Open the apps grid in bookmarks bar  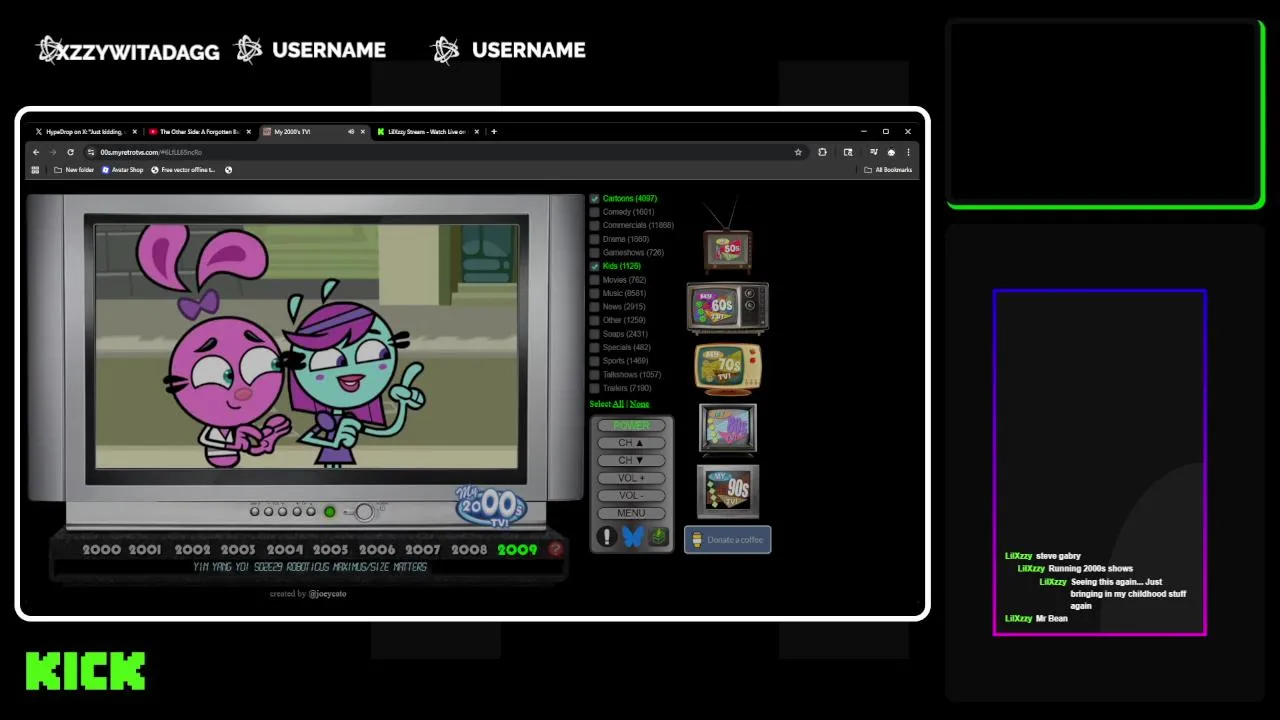tap(35, 170)
